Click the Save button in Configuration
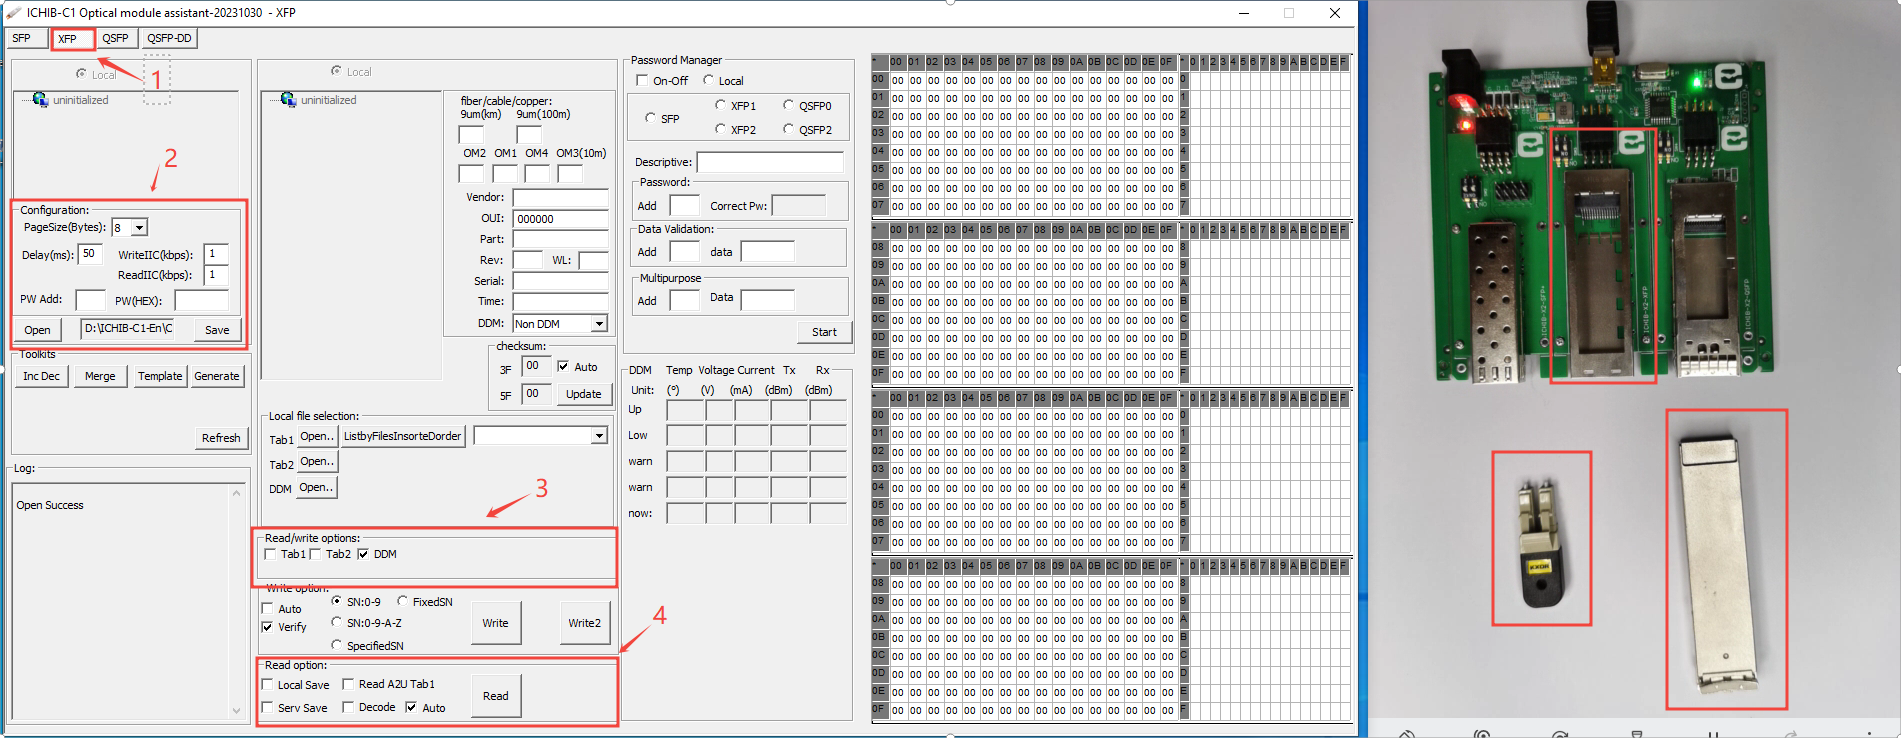 pyautogui.click(x=217, y=330)
